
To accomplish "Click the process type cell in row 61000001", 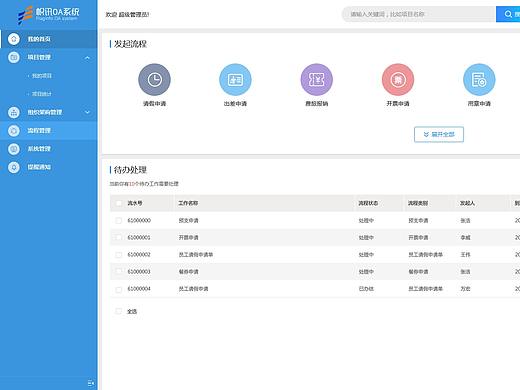I will pyautogui.click(x=418, y=237).
